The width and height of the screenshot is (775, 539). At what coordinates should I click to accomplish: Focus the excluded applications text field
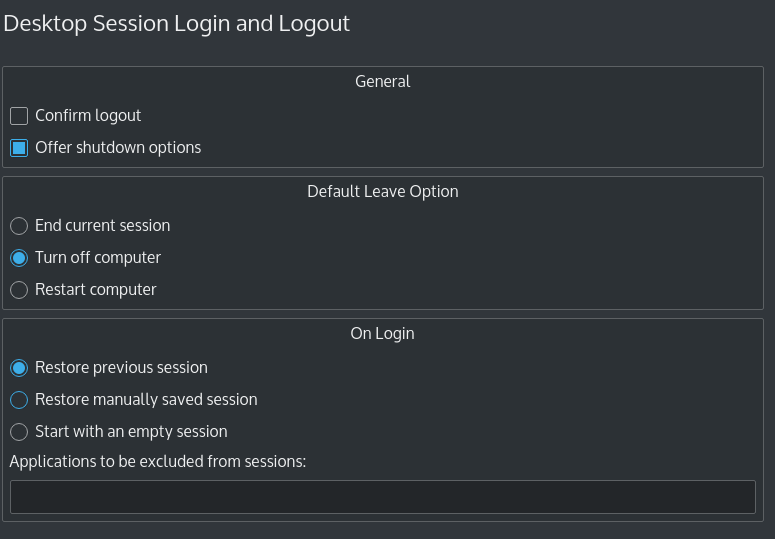point(382,497)
